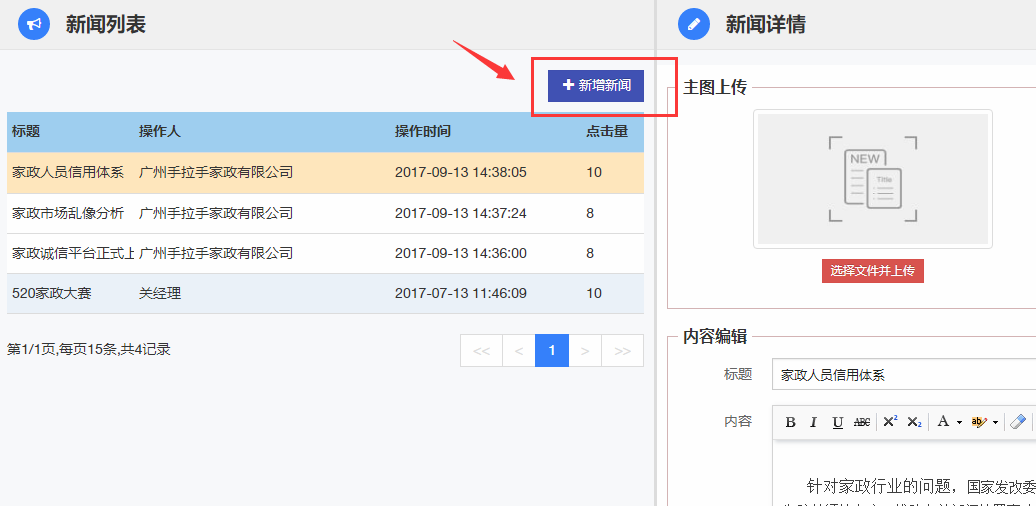This screenshot has height=506, width=1036.
Task: Toggle italic formatting in content editor
Action: pos(814,422)
